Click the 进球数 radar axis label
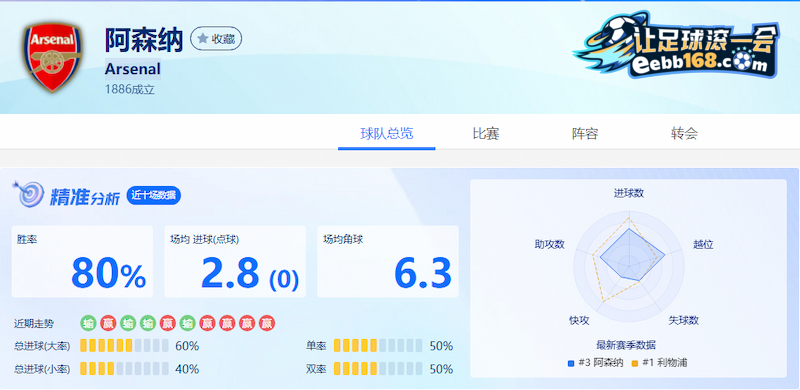Viewport: 800px width, 390px height. tap(629, 193)
